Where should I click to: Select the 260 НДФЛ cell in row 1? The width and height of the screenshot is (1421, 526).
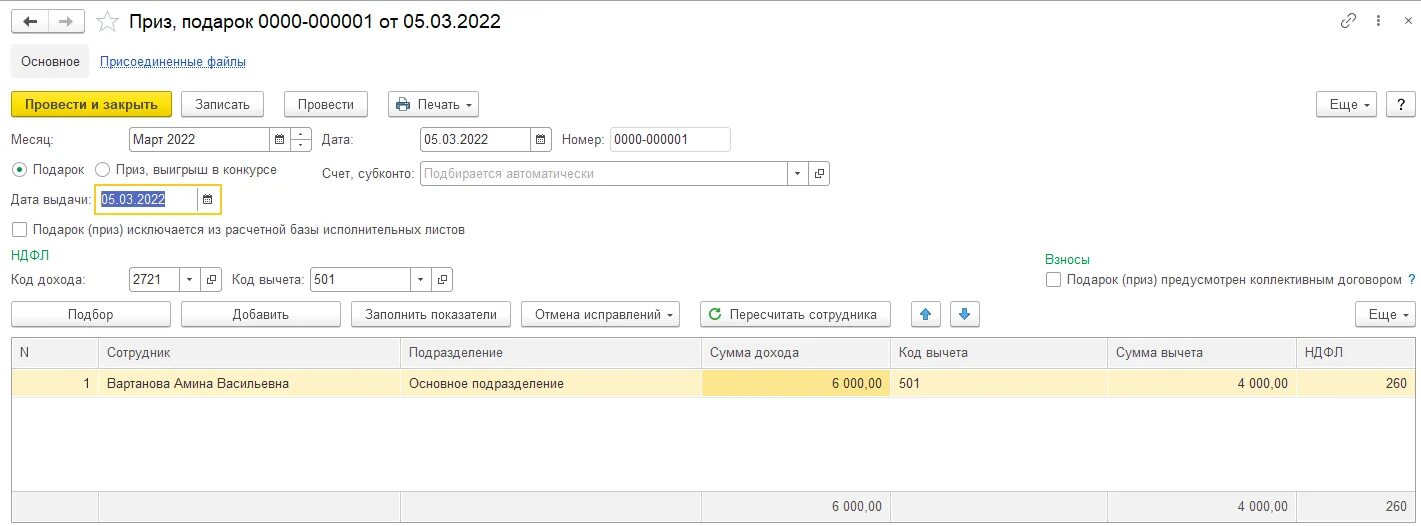[x=1355, y=383]
